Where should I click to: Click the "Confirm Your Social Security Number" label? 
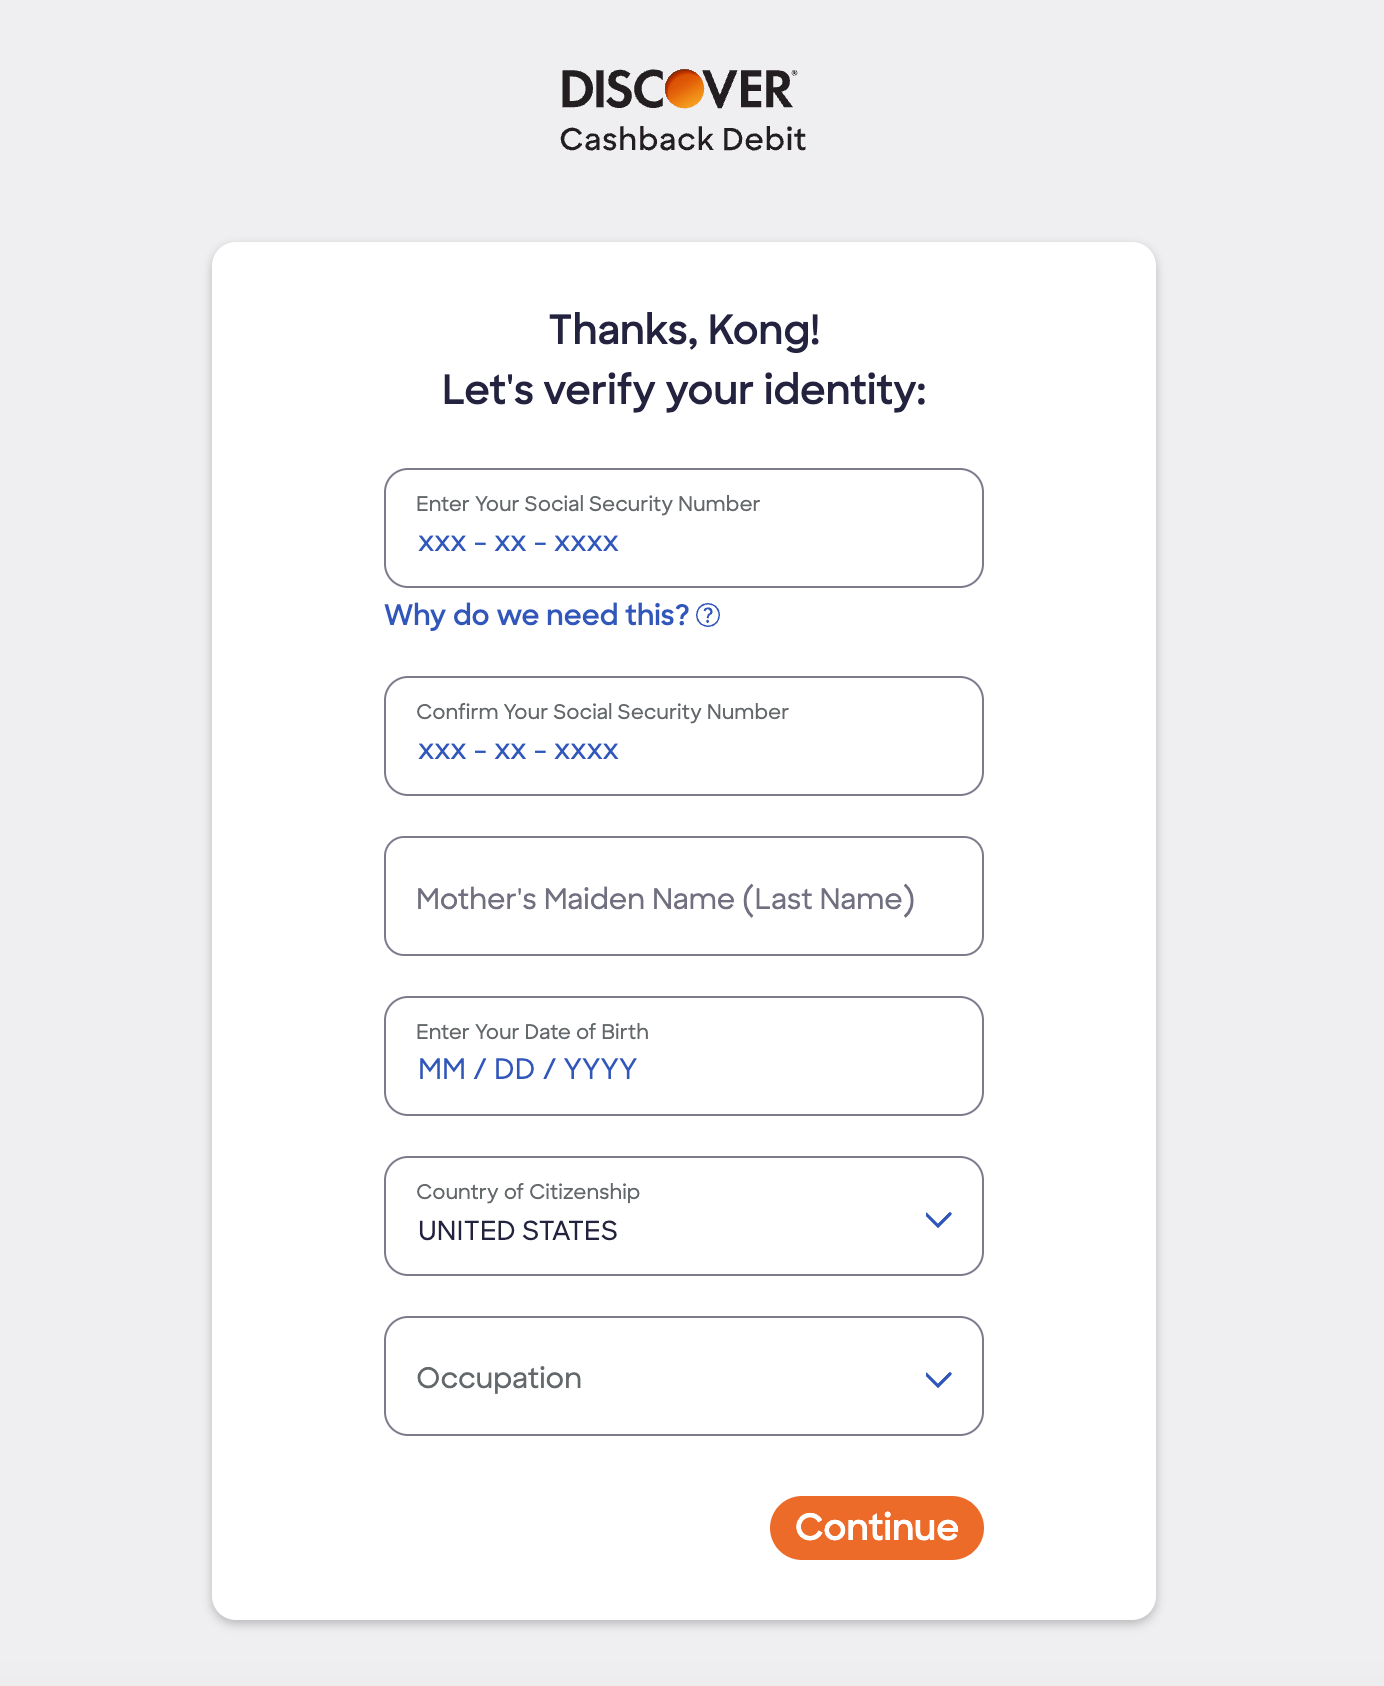point(602,712)
